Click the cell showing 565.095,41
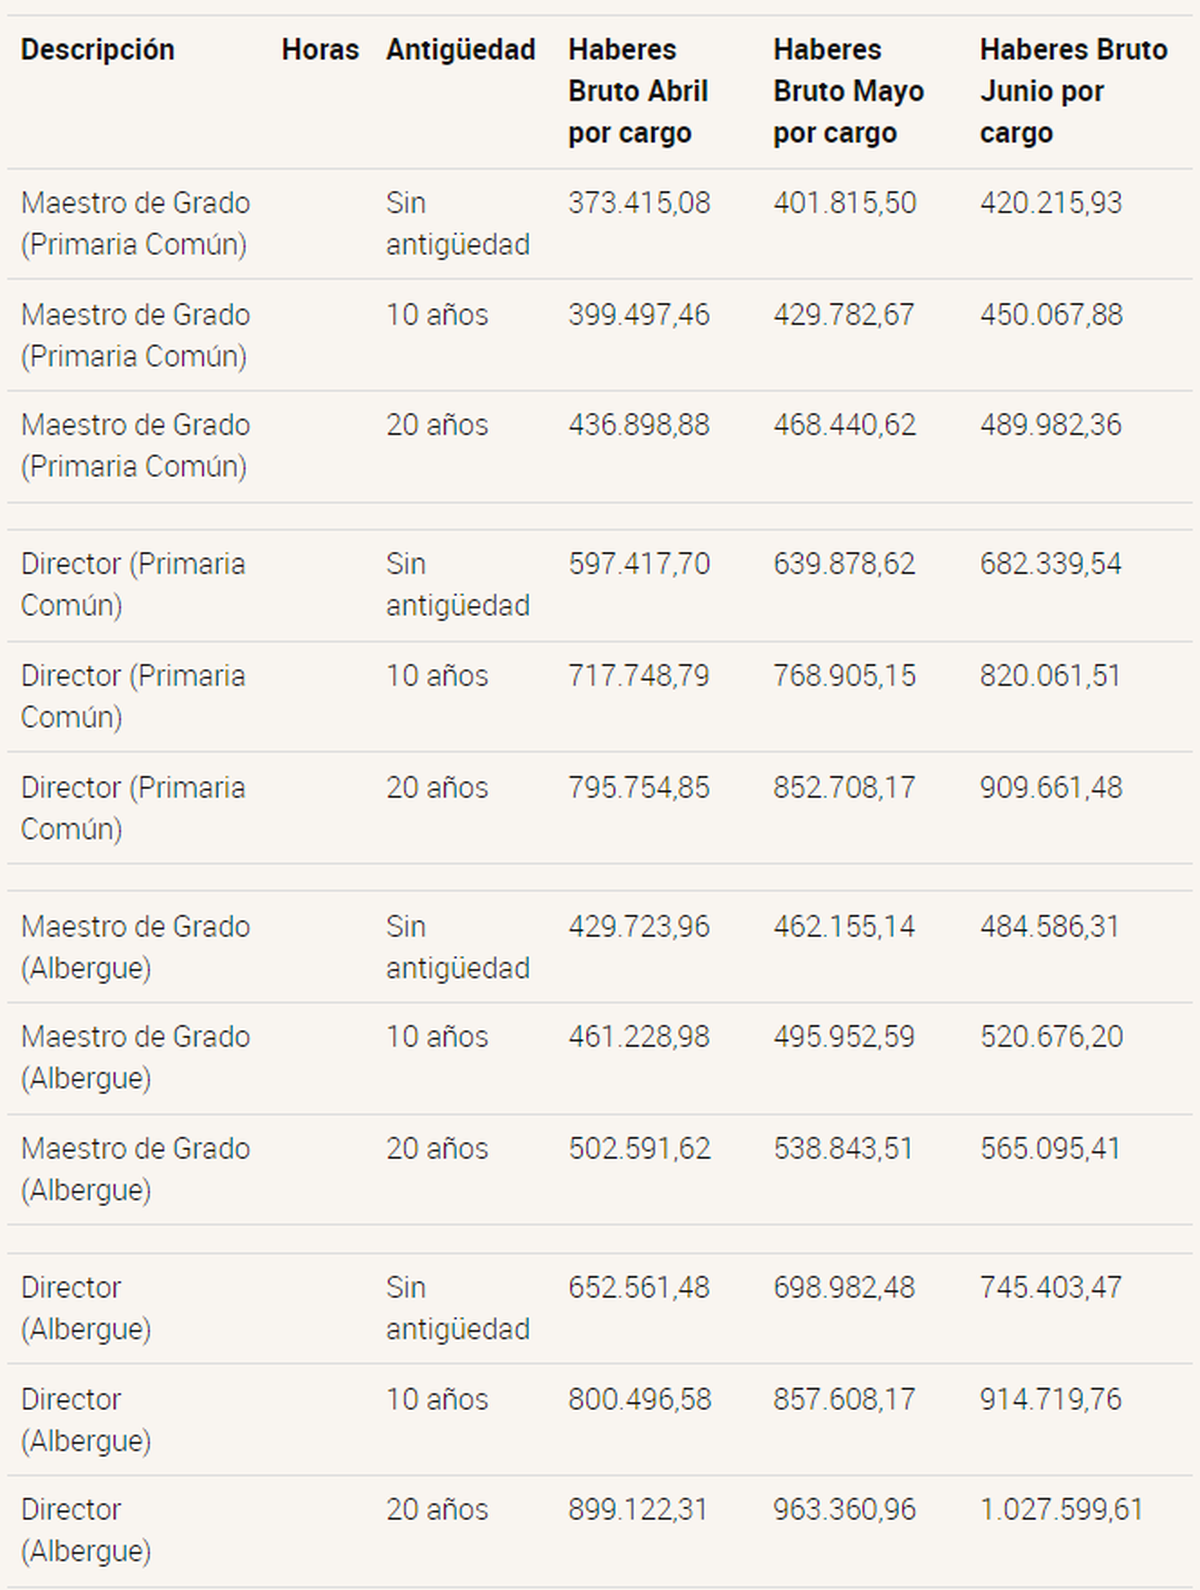The height and width of the screenshot is (1590, 1200). pyautogui.click(x=1050, y=1149)
